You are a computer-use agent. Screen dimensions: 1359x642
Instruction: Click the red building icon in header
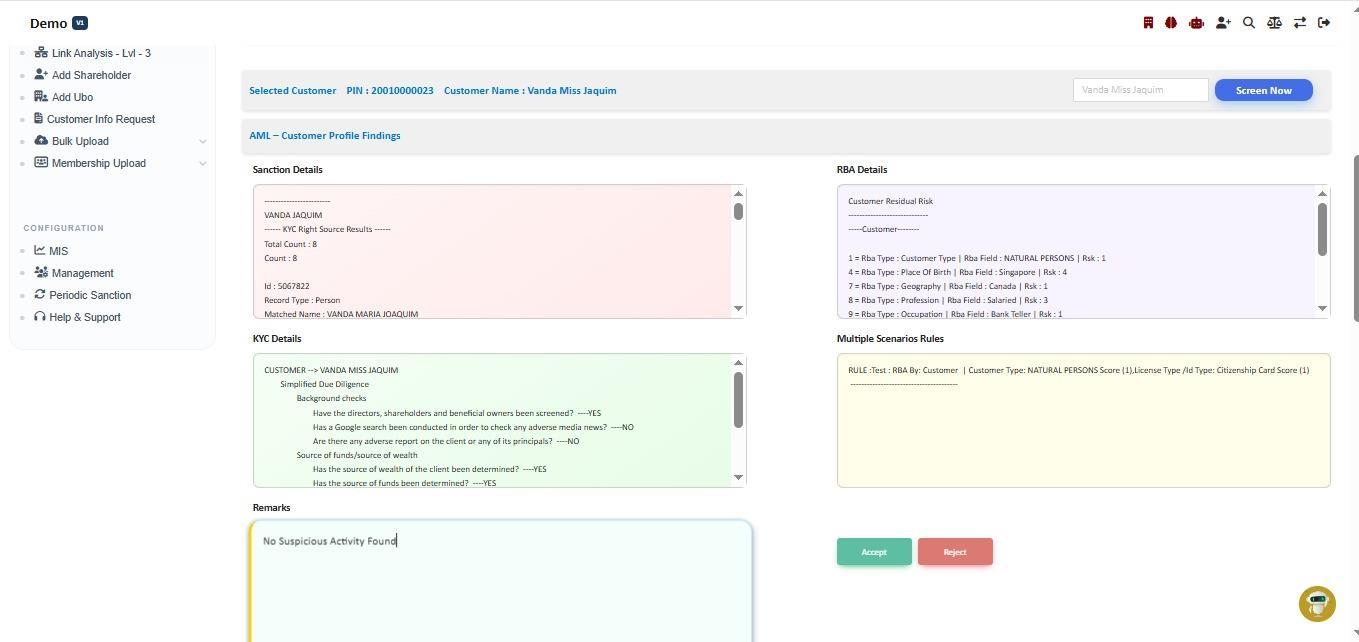(x=1148, y=22)
